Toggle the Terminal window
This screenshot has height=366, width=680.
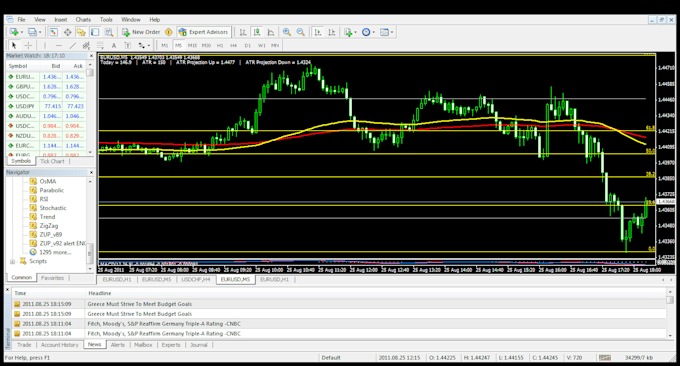coord(95,32)
